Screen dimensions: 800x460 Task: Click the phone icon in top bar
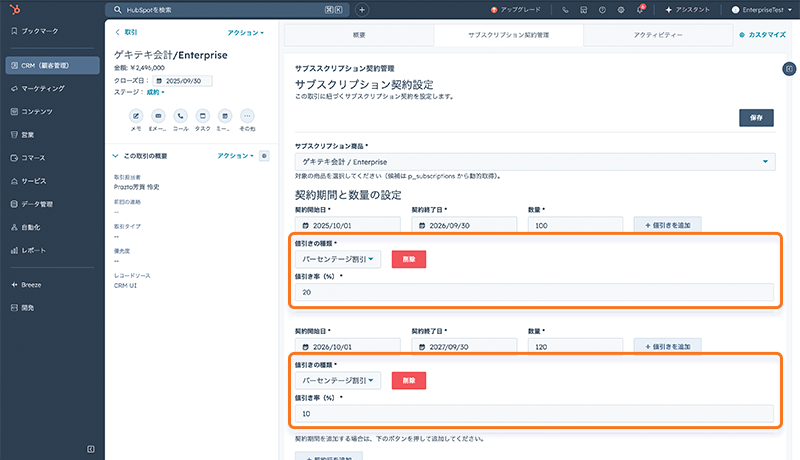pos(566,10)
